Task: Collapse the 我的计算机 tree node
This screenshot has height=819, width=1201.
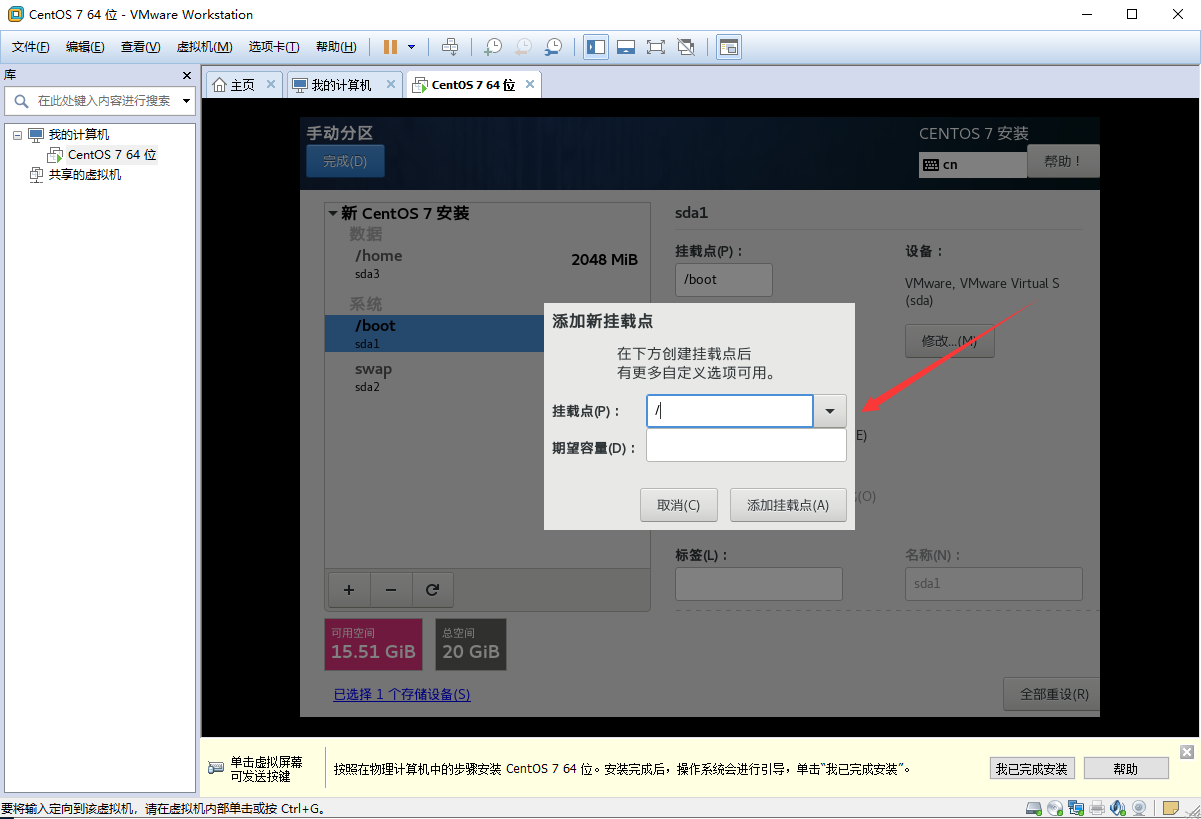Action: coord(17,135)
